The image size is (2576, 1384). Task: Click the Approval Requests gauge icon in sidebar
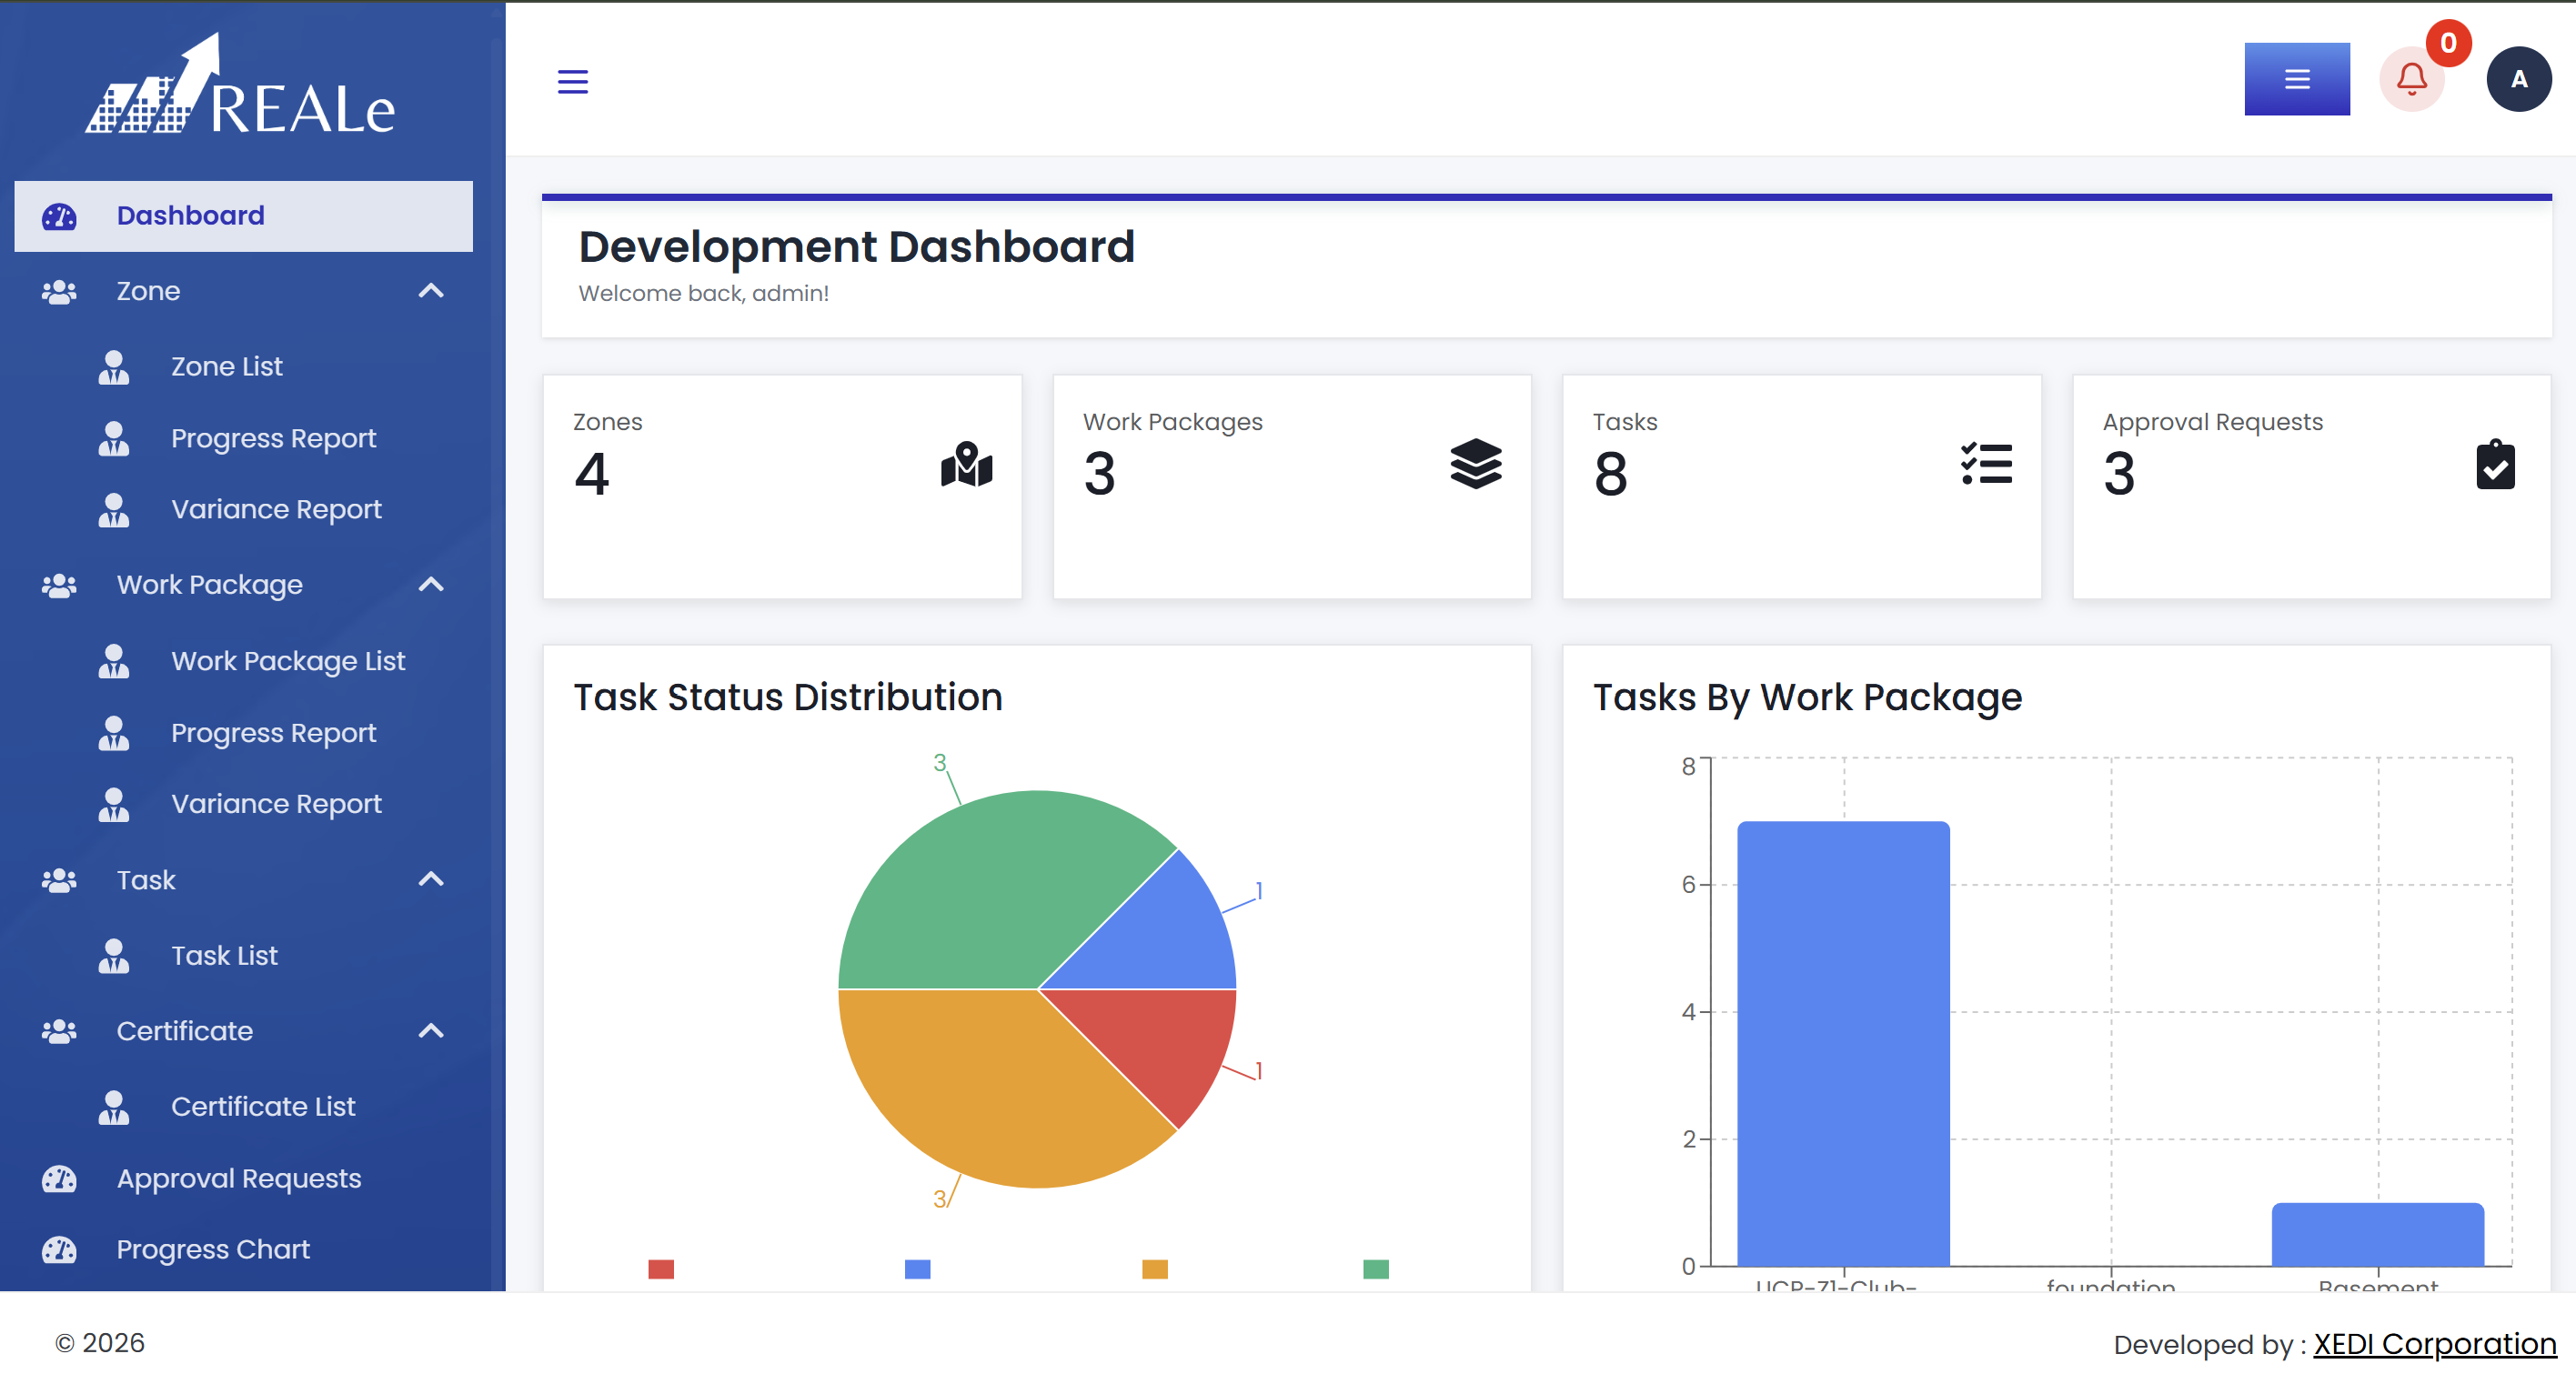pyautogui.click(x=59, y=1179)
